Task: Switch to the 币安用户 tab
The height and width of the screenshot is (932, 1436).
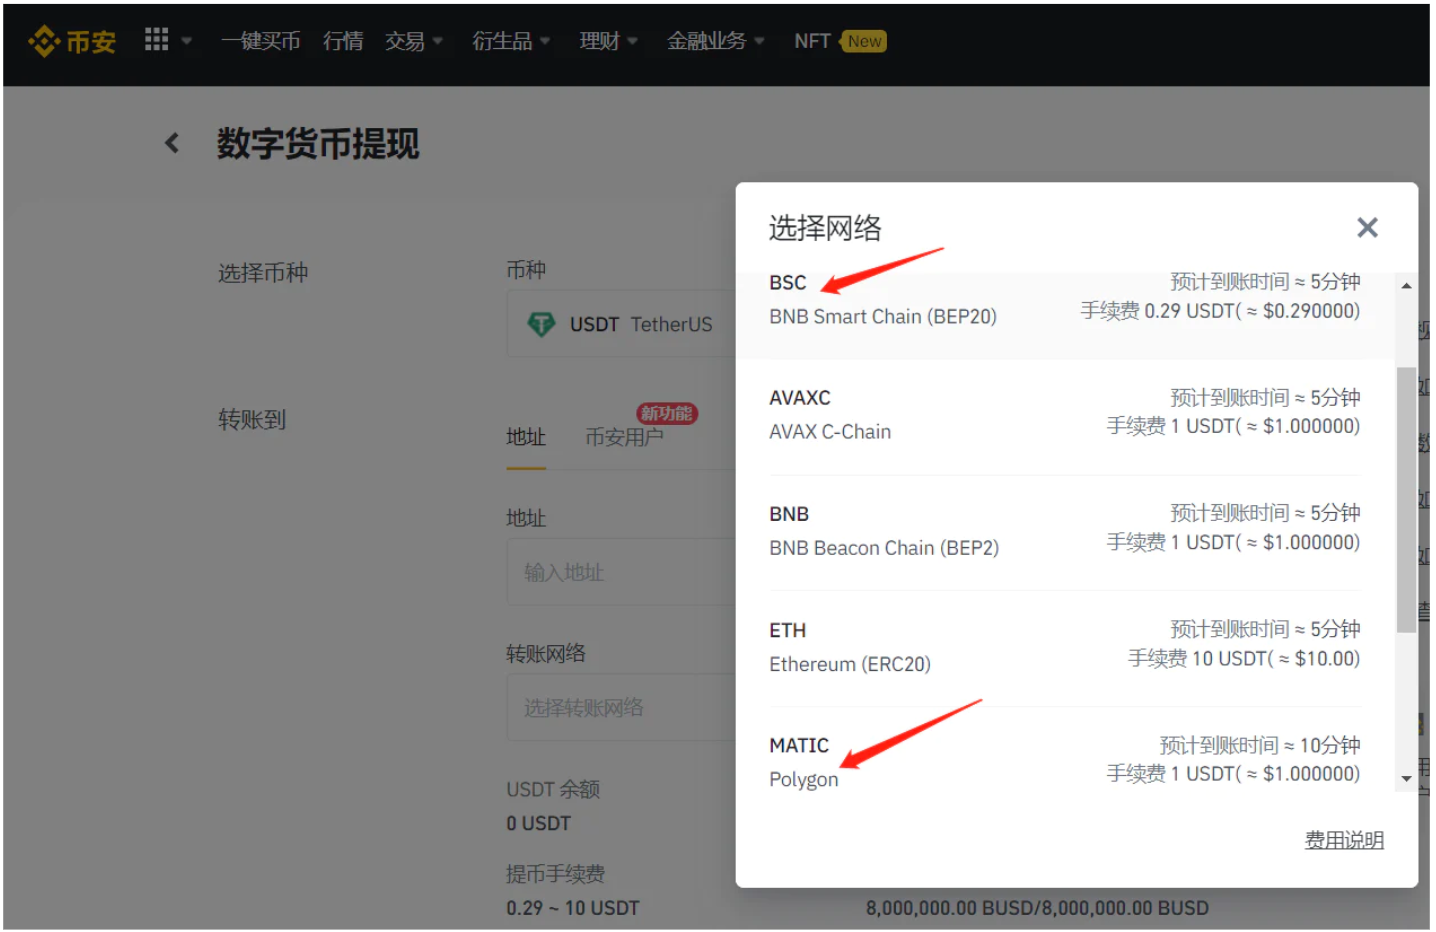Action: click(624, 437)
